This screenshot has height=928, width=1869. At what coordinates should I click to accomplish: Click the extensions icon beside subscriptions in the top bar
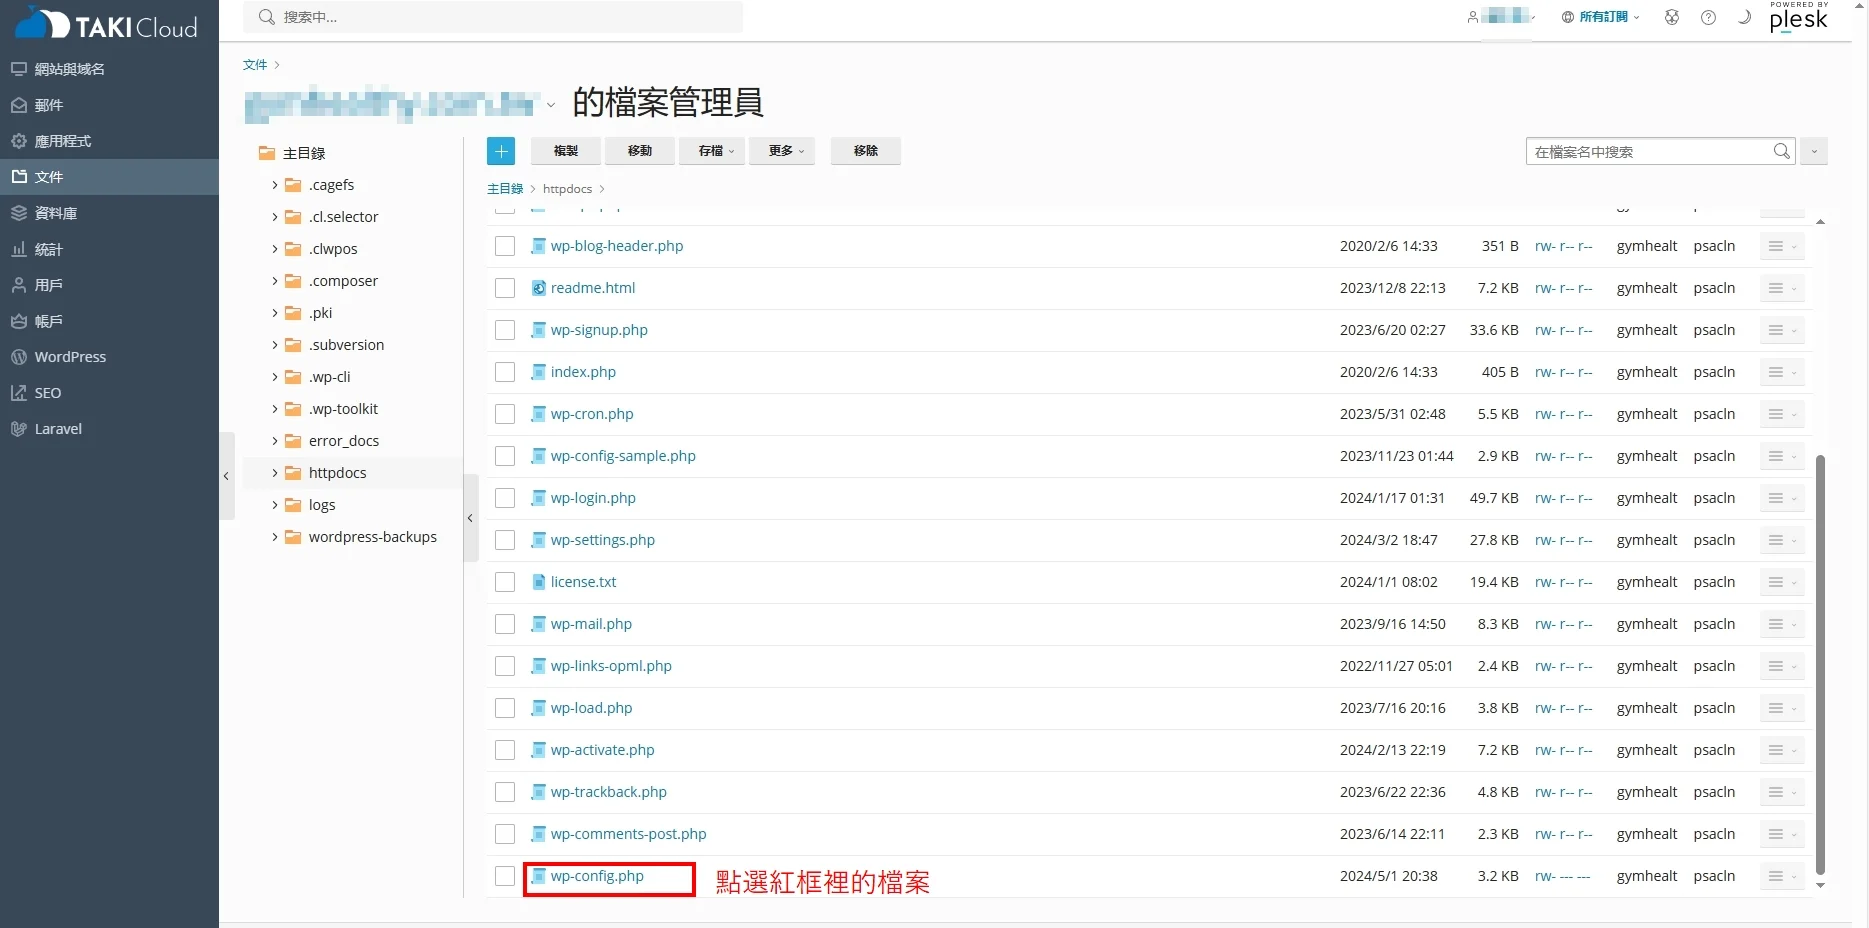click(x=1671, y=17)
